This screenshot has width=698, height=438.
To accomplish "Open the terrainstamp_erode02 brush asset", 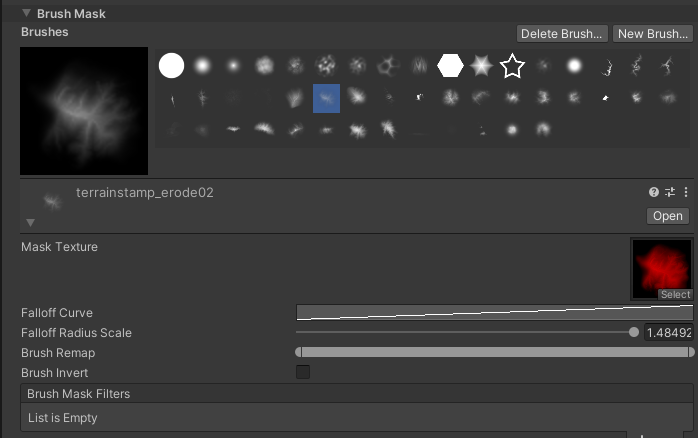I will pyautogui.click(x=667, y=216).
